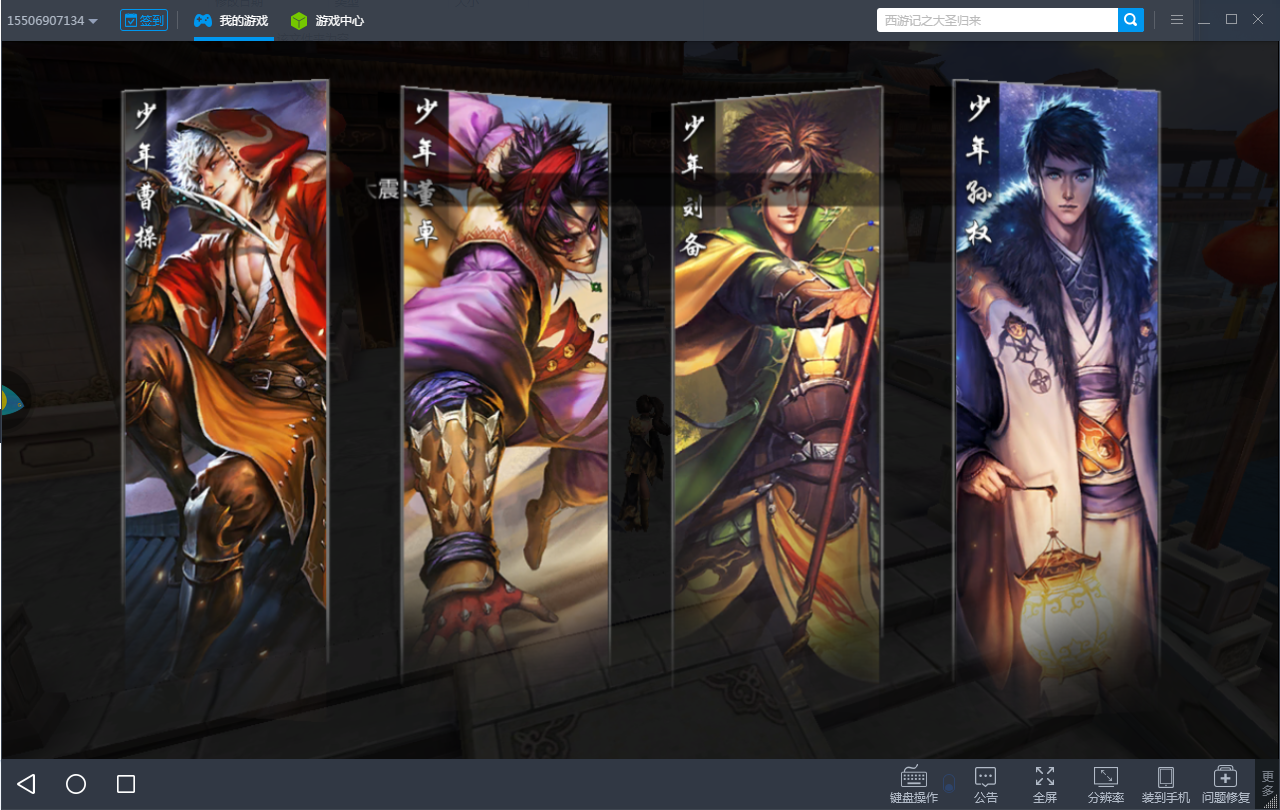Click the 签到 check-in button
This screenshot has width=1280, height=810.
pos(144,20)
